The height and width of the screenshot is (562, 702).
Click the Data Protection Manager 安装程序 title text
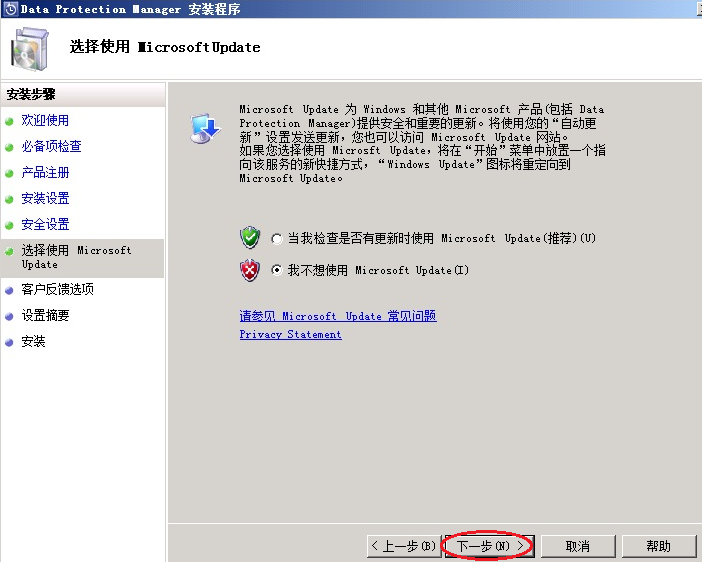[x=130, y=9]
